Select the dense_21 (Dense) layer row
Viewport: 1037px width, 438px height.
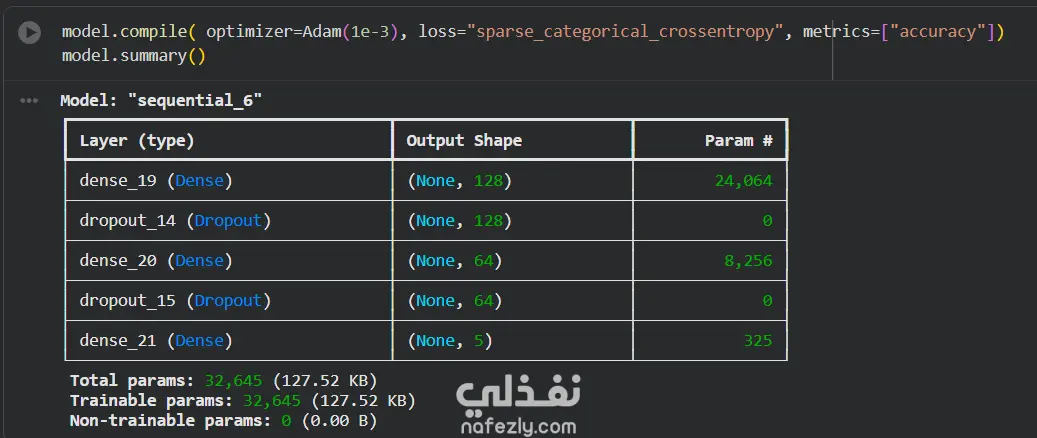pos(426,340)
